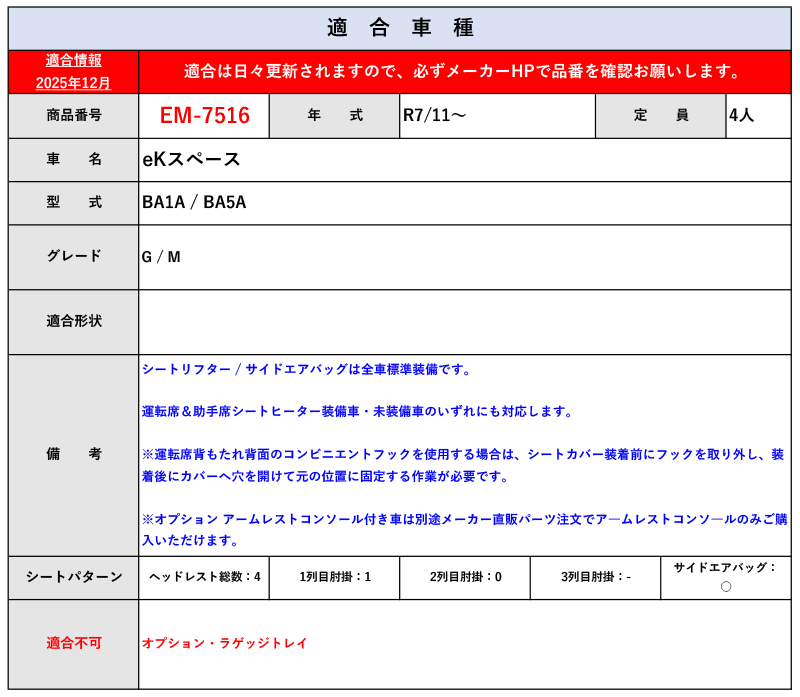Screen dimensions: 800x697
Task: Click the 3列目肘掛 : - cell
Action: (595, 577)
